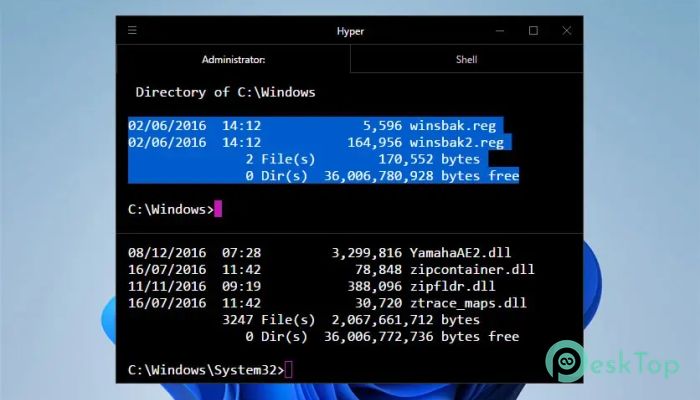Click the 388,096 file size value
This screenshot has height=400, width=700.
(x=375, y=286)
